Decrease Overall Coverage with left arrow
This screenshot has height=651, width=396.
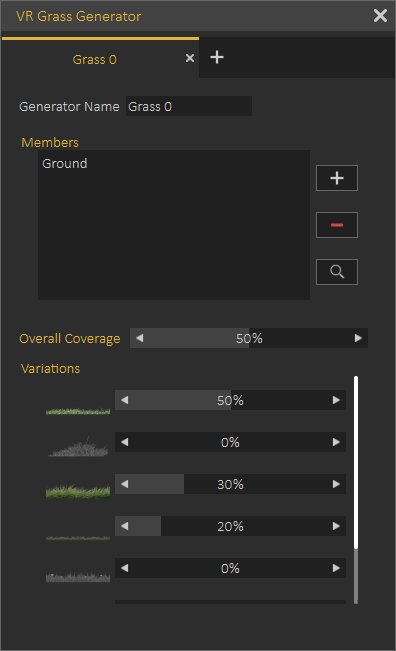139,338
